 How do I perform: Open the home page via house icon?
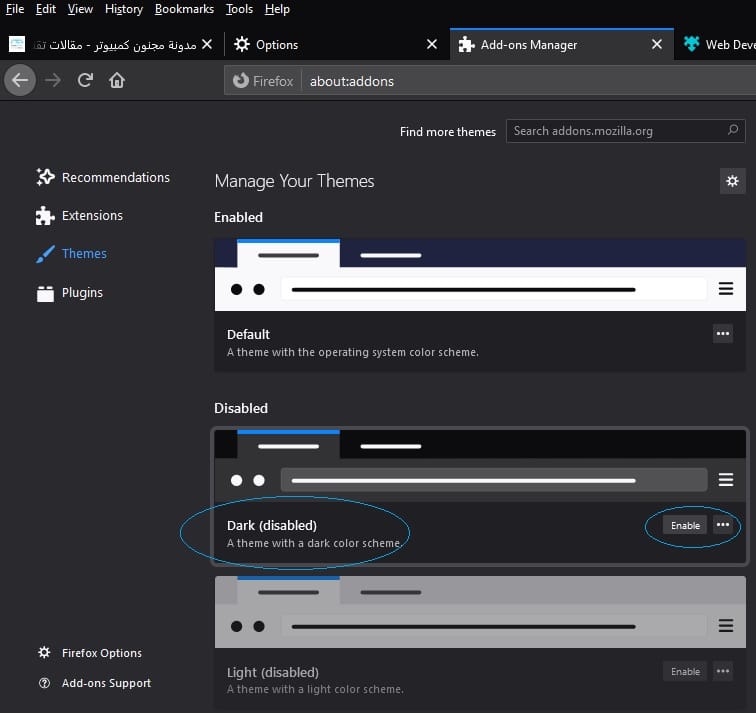pyautogui.click(x=117, y=80)
